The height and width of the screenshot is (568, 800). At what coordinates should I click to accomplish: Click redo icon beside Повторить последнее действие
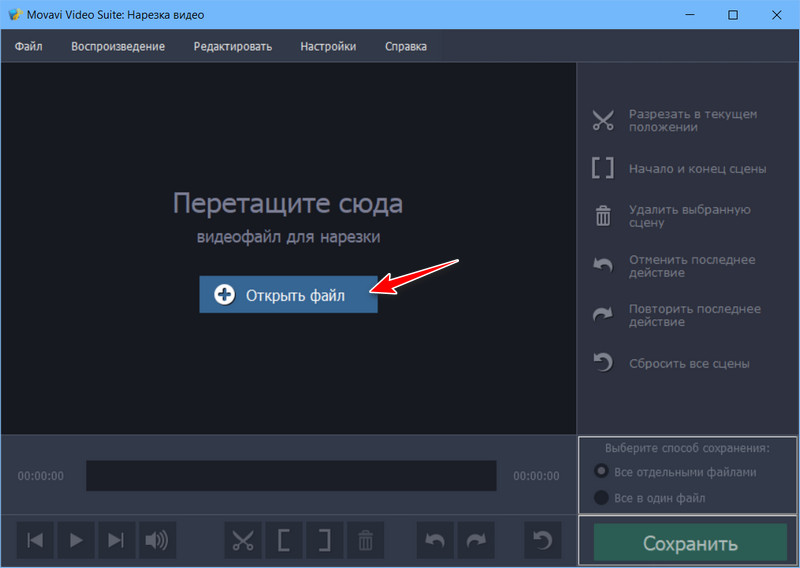tap(603, 314)
